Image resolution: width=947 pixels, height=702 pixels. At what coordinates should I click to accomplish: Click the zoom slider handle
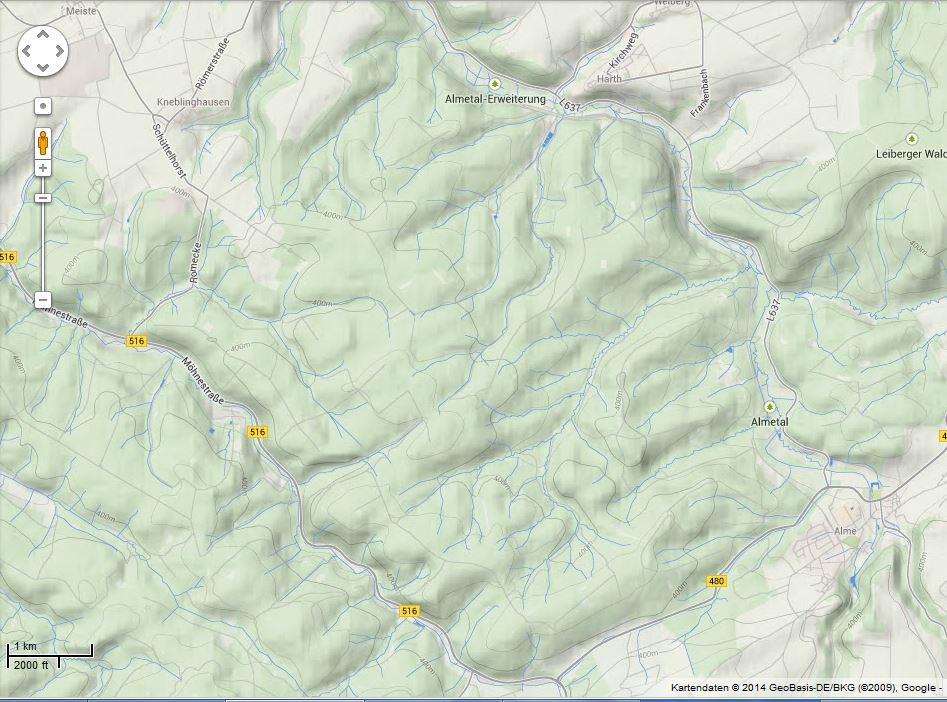[x=43, y=198]
